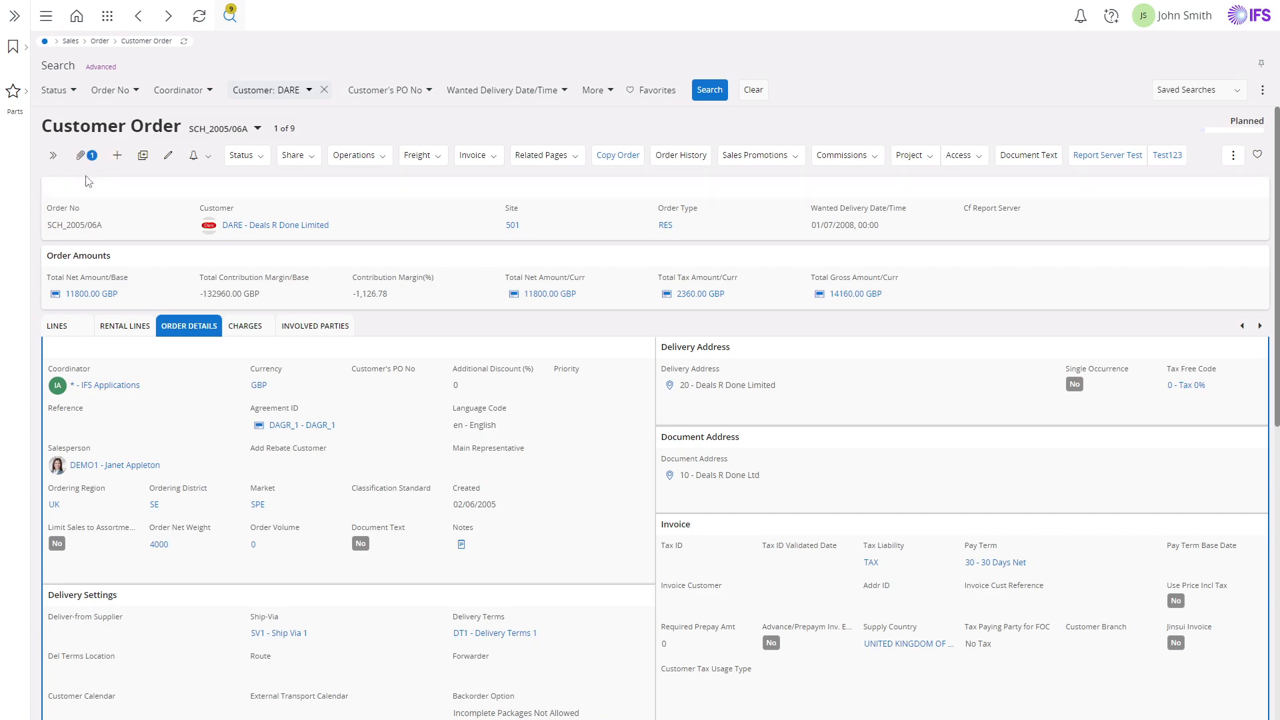Switch to the Rental Lines tab

click(125, 326)
